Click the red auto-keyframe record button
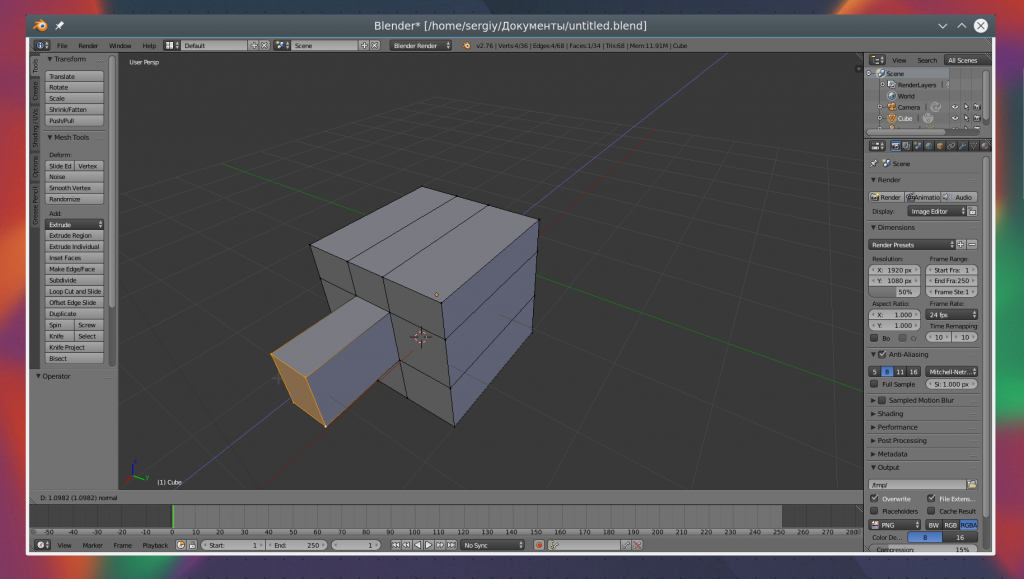This screenshot has width=1024, height=579. coord(539,545)
